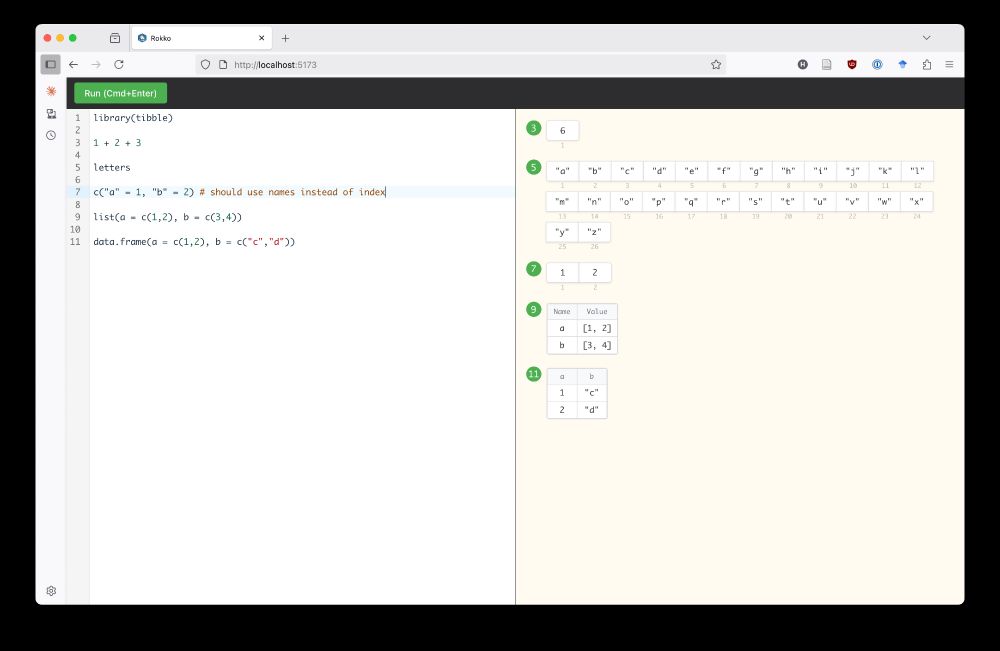Click the "z" cell in letters output

594,232
